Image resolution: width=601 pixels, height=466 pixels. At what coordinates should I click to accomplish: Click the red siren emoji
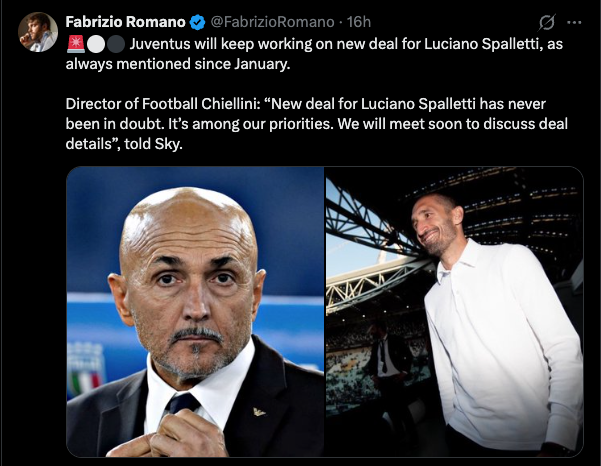tap(74, 44)
